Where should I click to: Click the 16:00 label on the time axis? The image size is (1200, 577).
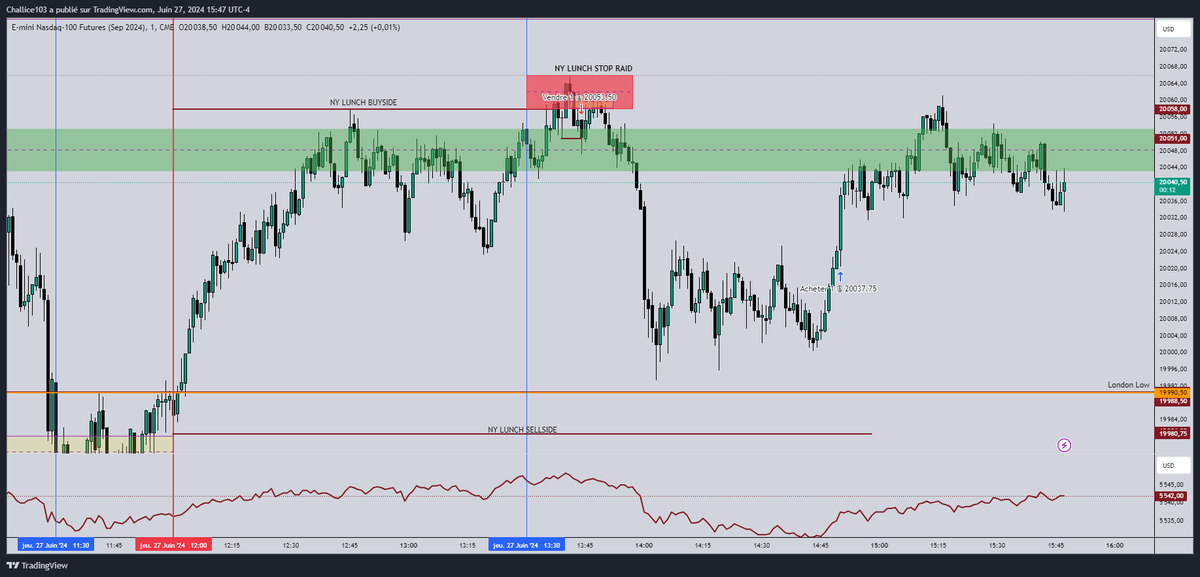(x=1115, y=545)
